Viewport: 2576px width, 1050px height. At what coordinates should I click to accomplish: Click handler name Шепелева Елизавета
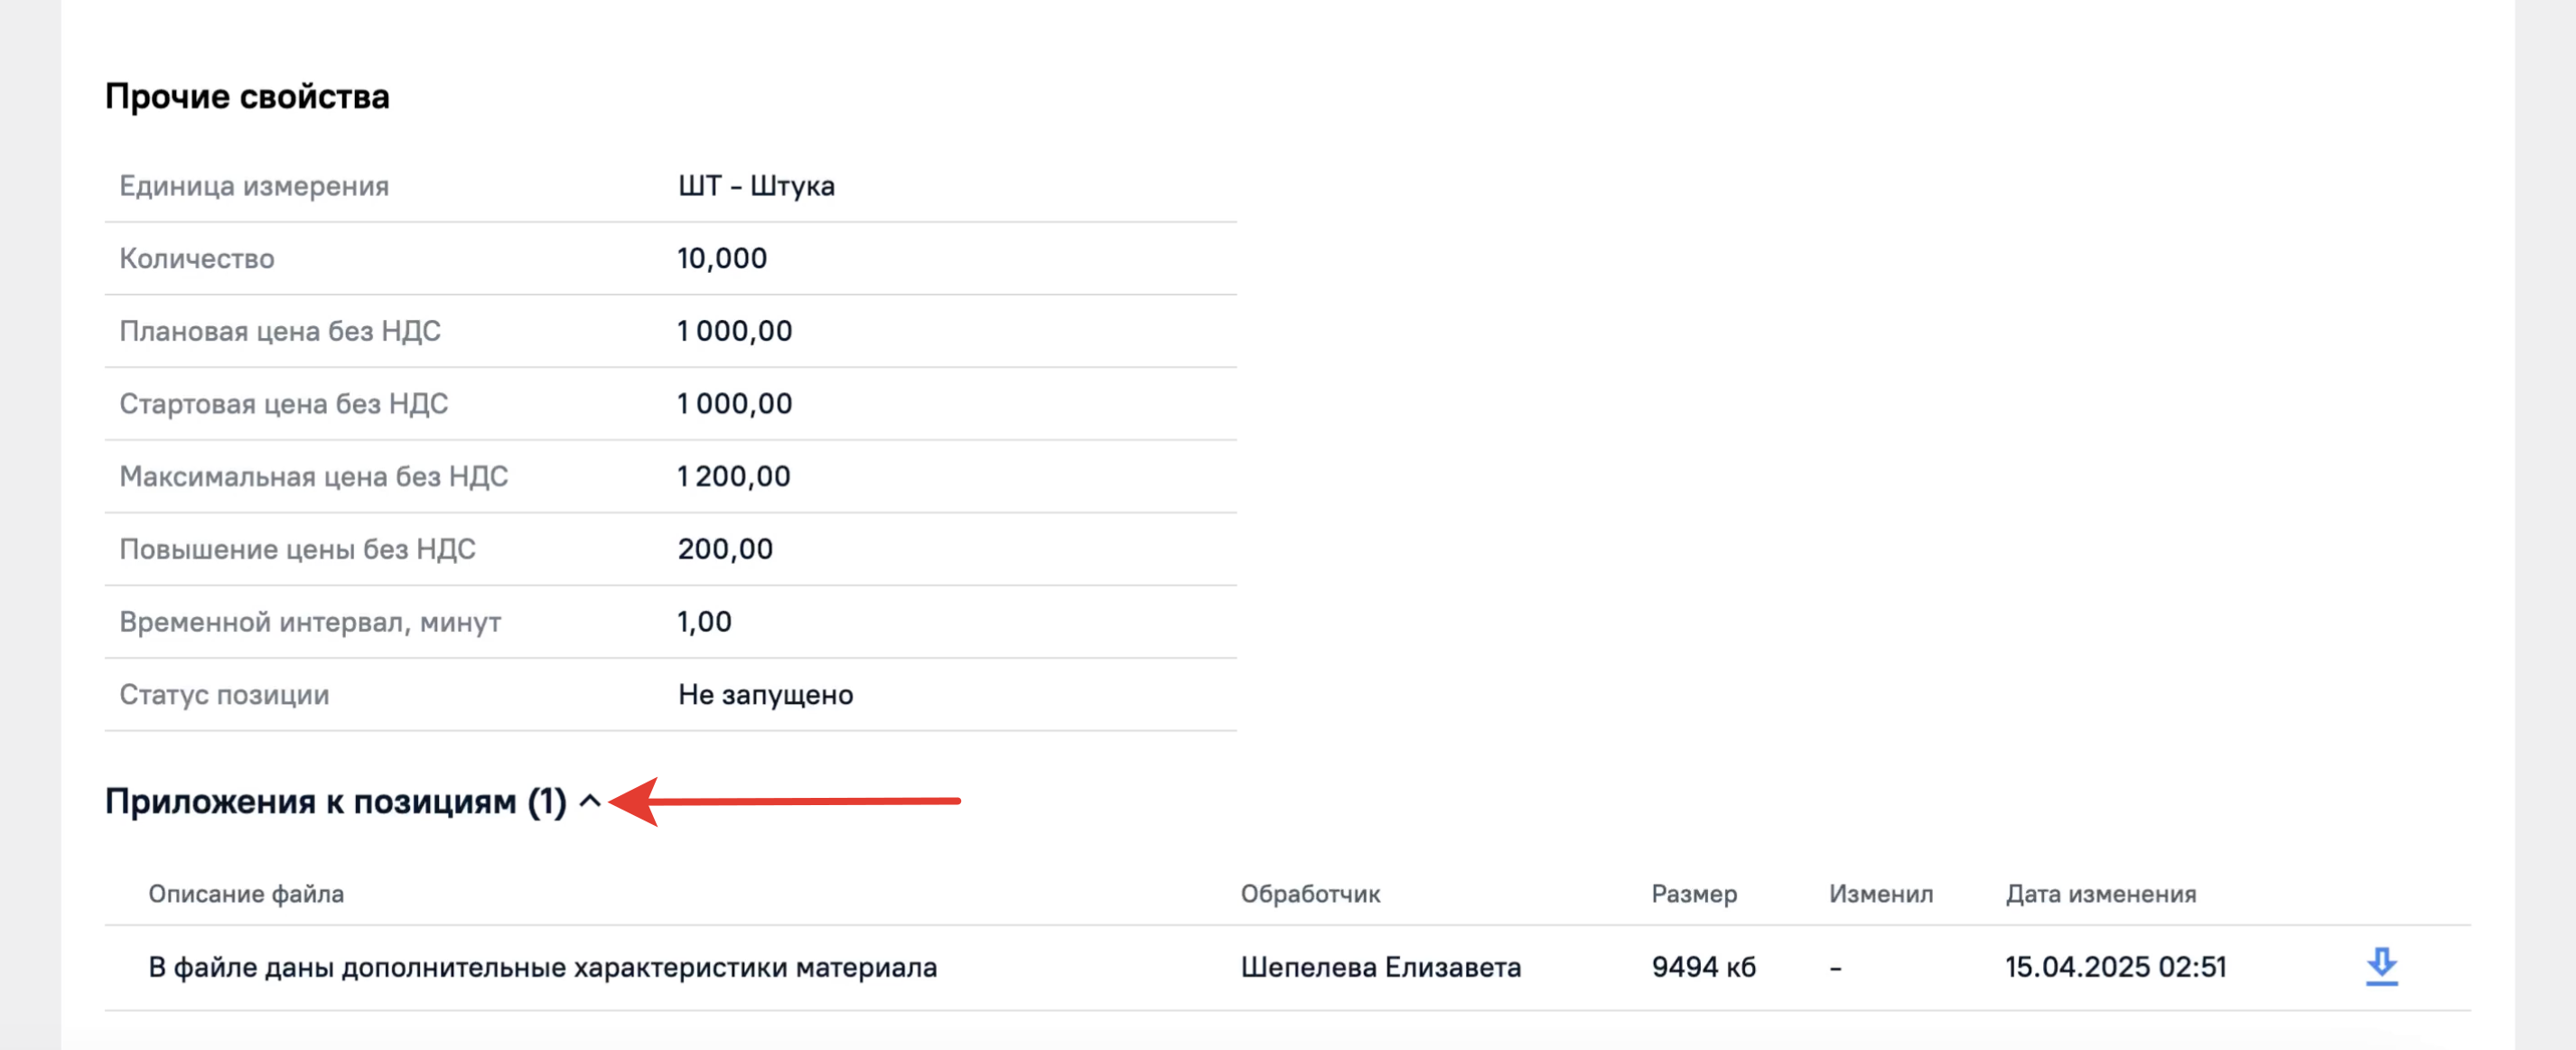tap(1381, 967)
